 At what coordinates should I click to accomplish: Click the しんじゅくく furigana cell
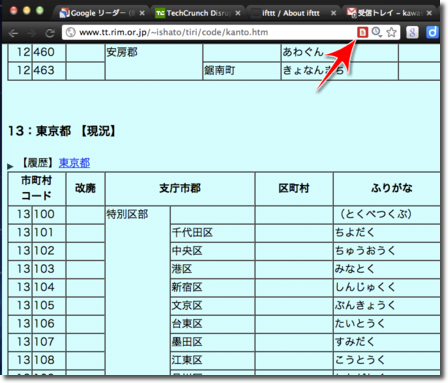(x=387, y=287)
